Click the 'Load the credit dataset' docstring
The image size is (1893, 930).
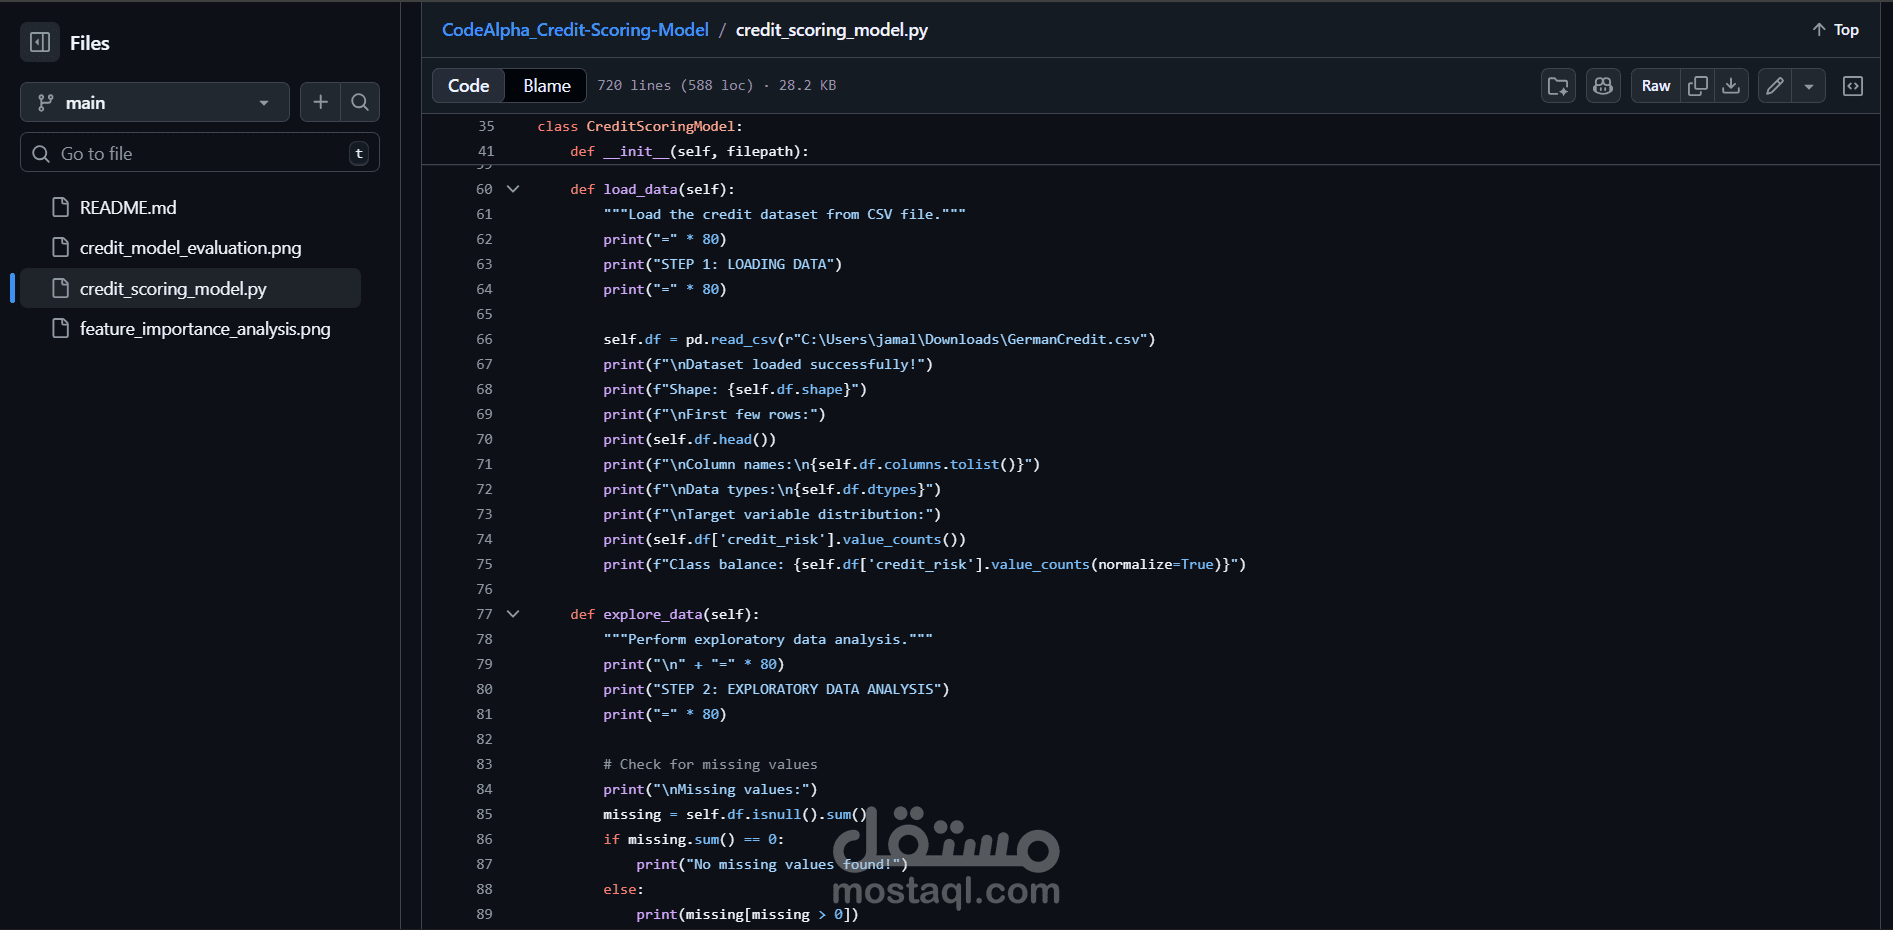point(784,214)
